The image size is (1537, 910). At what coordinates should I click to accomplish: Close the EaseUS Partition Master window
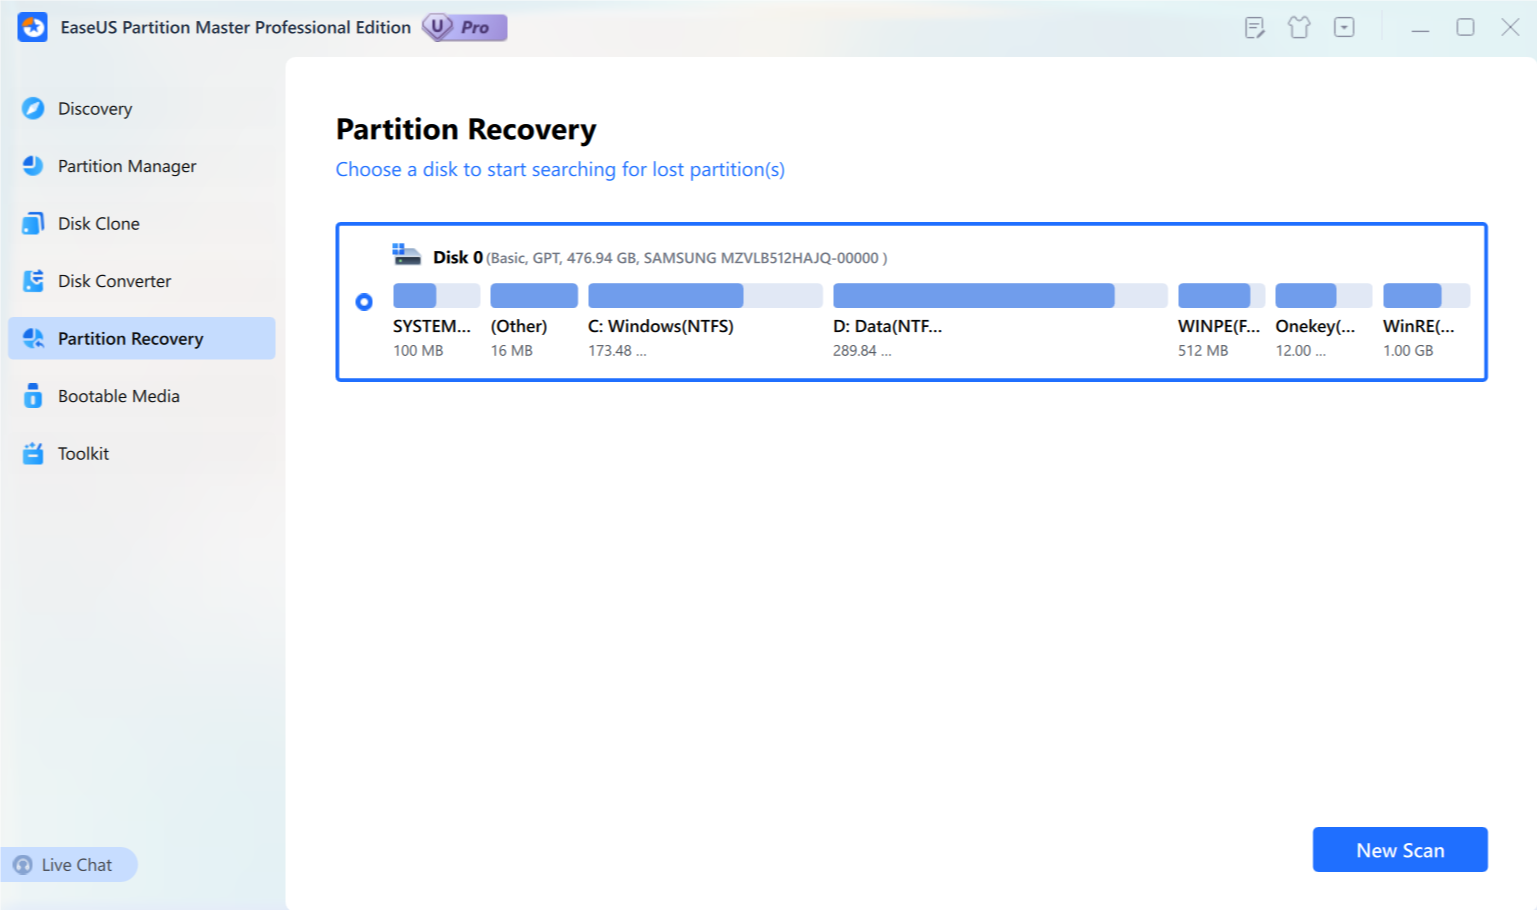(1510, 27)
